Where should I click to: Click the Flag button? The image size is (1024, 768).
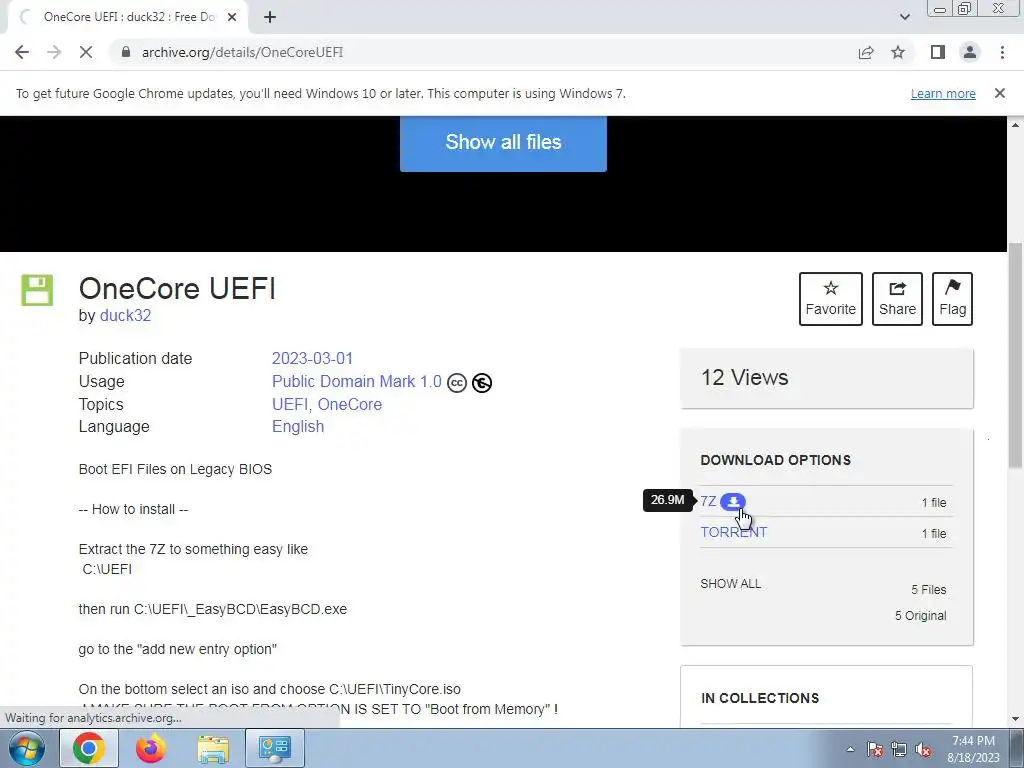pos(952,298)
